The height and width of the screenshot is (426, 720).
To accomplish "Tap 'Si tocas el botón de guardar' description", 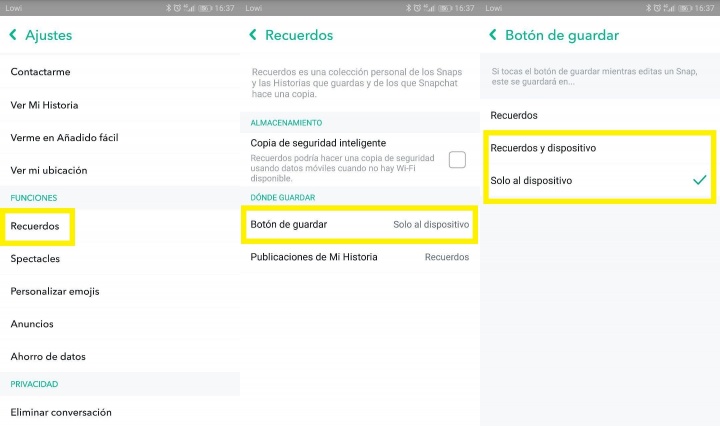I will [x=595, y=76].
